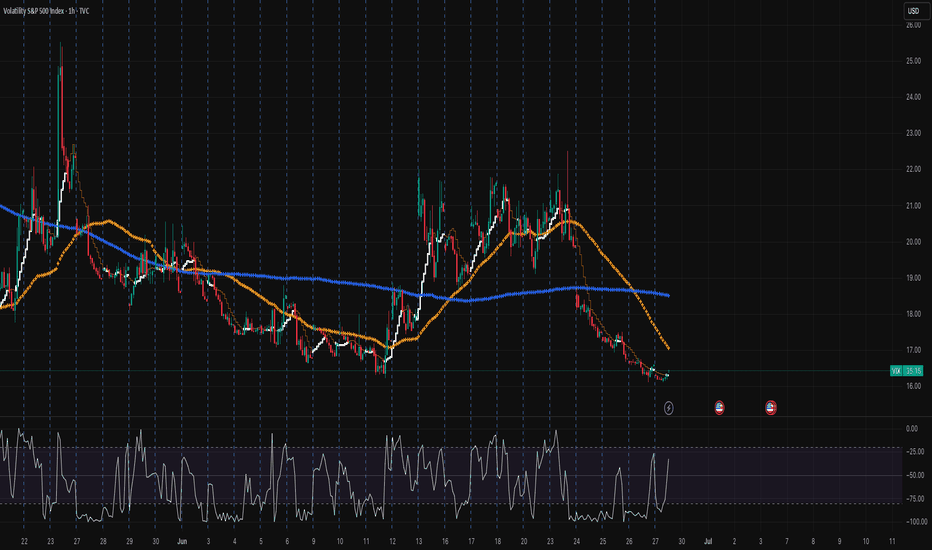Click the 22.00 price axis label
This screenshot has width=932, height=550.
(x=913, y=169)
